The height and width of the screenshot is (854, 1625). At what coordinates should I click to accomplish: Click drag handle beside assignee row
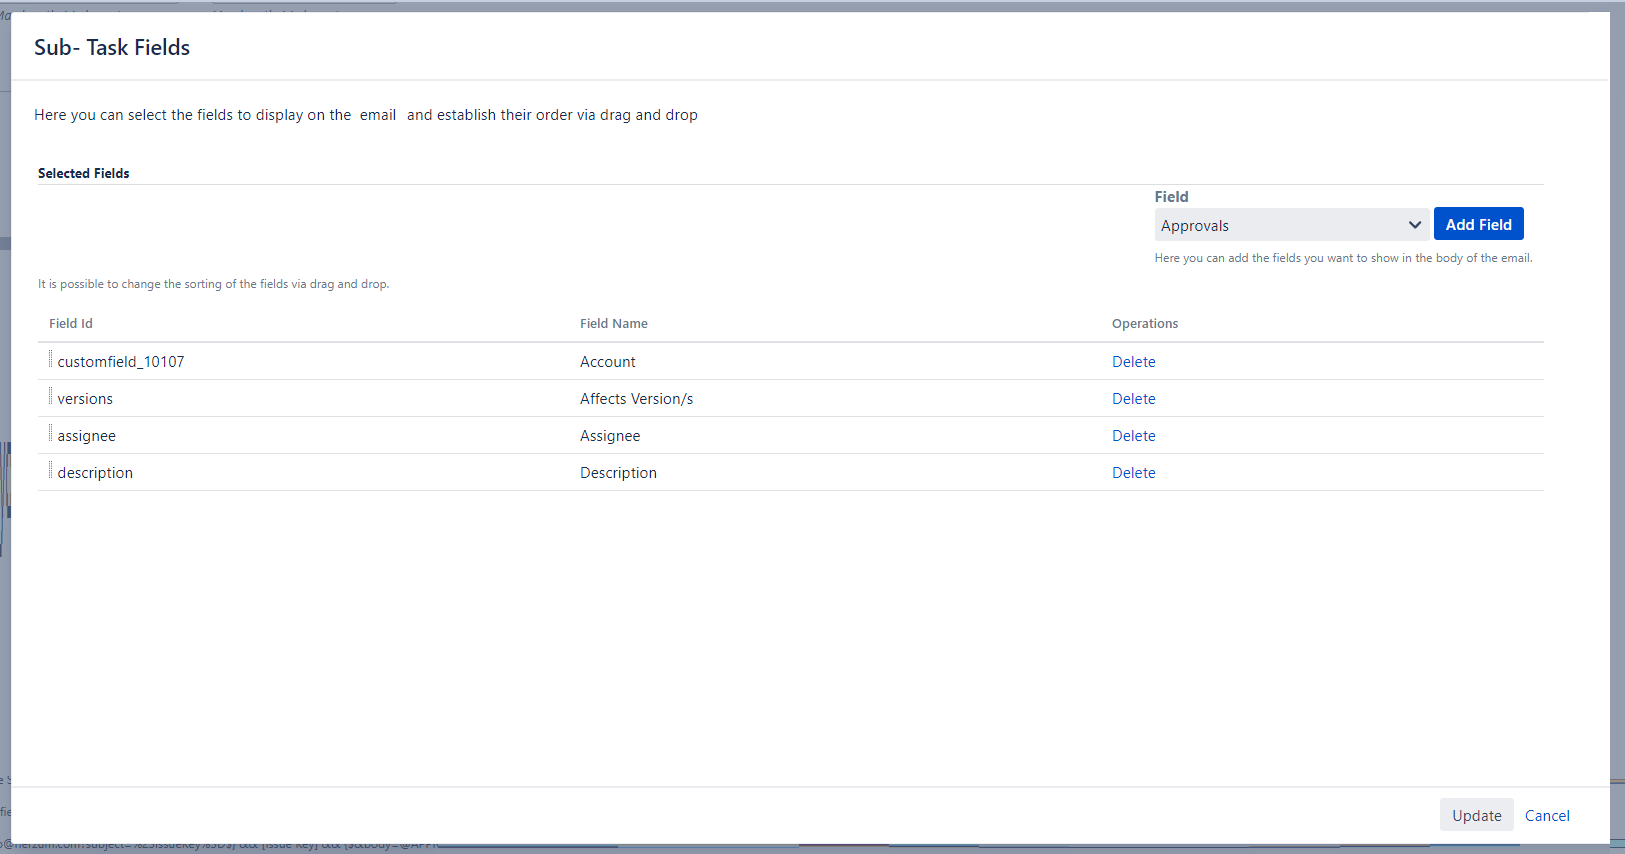click(x=50, y=433)
